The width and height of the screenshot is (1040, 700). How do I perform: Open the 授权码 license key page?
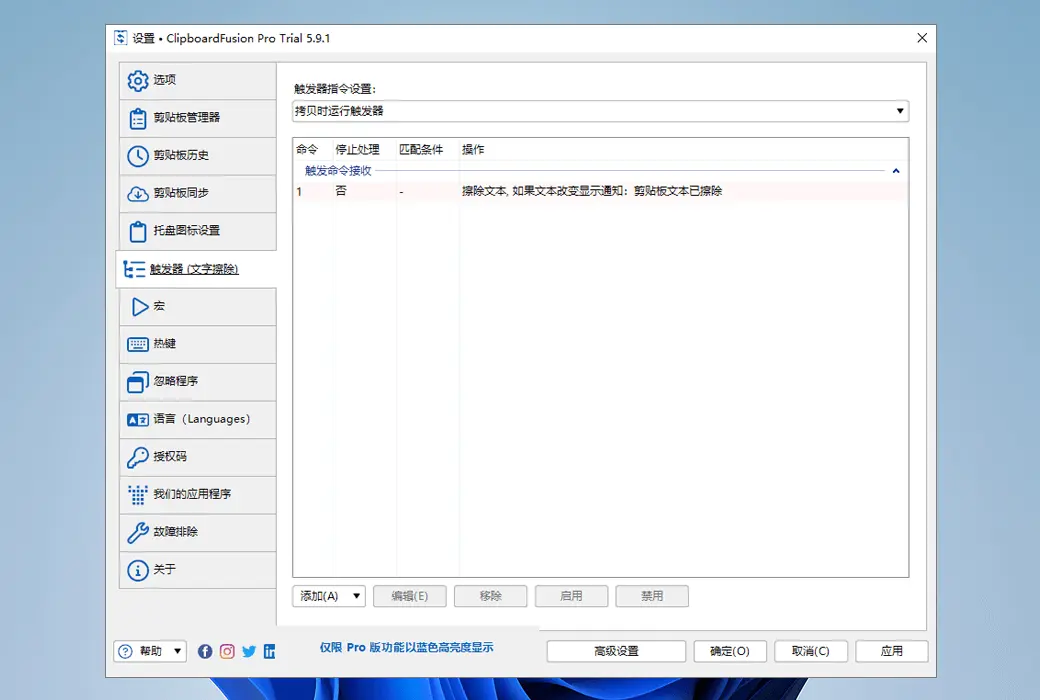(x=165, y=457)
